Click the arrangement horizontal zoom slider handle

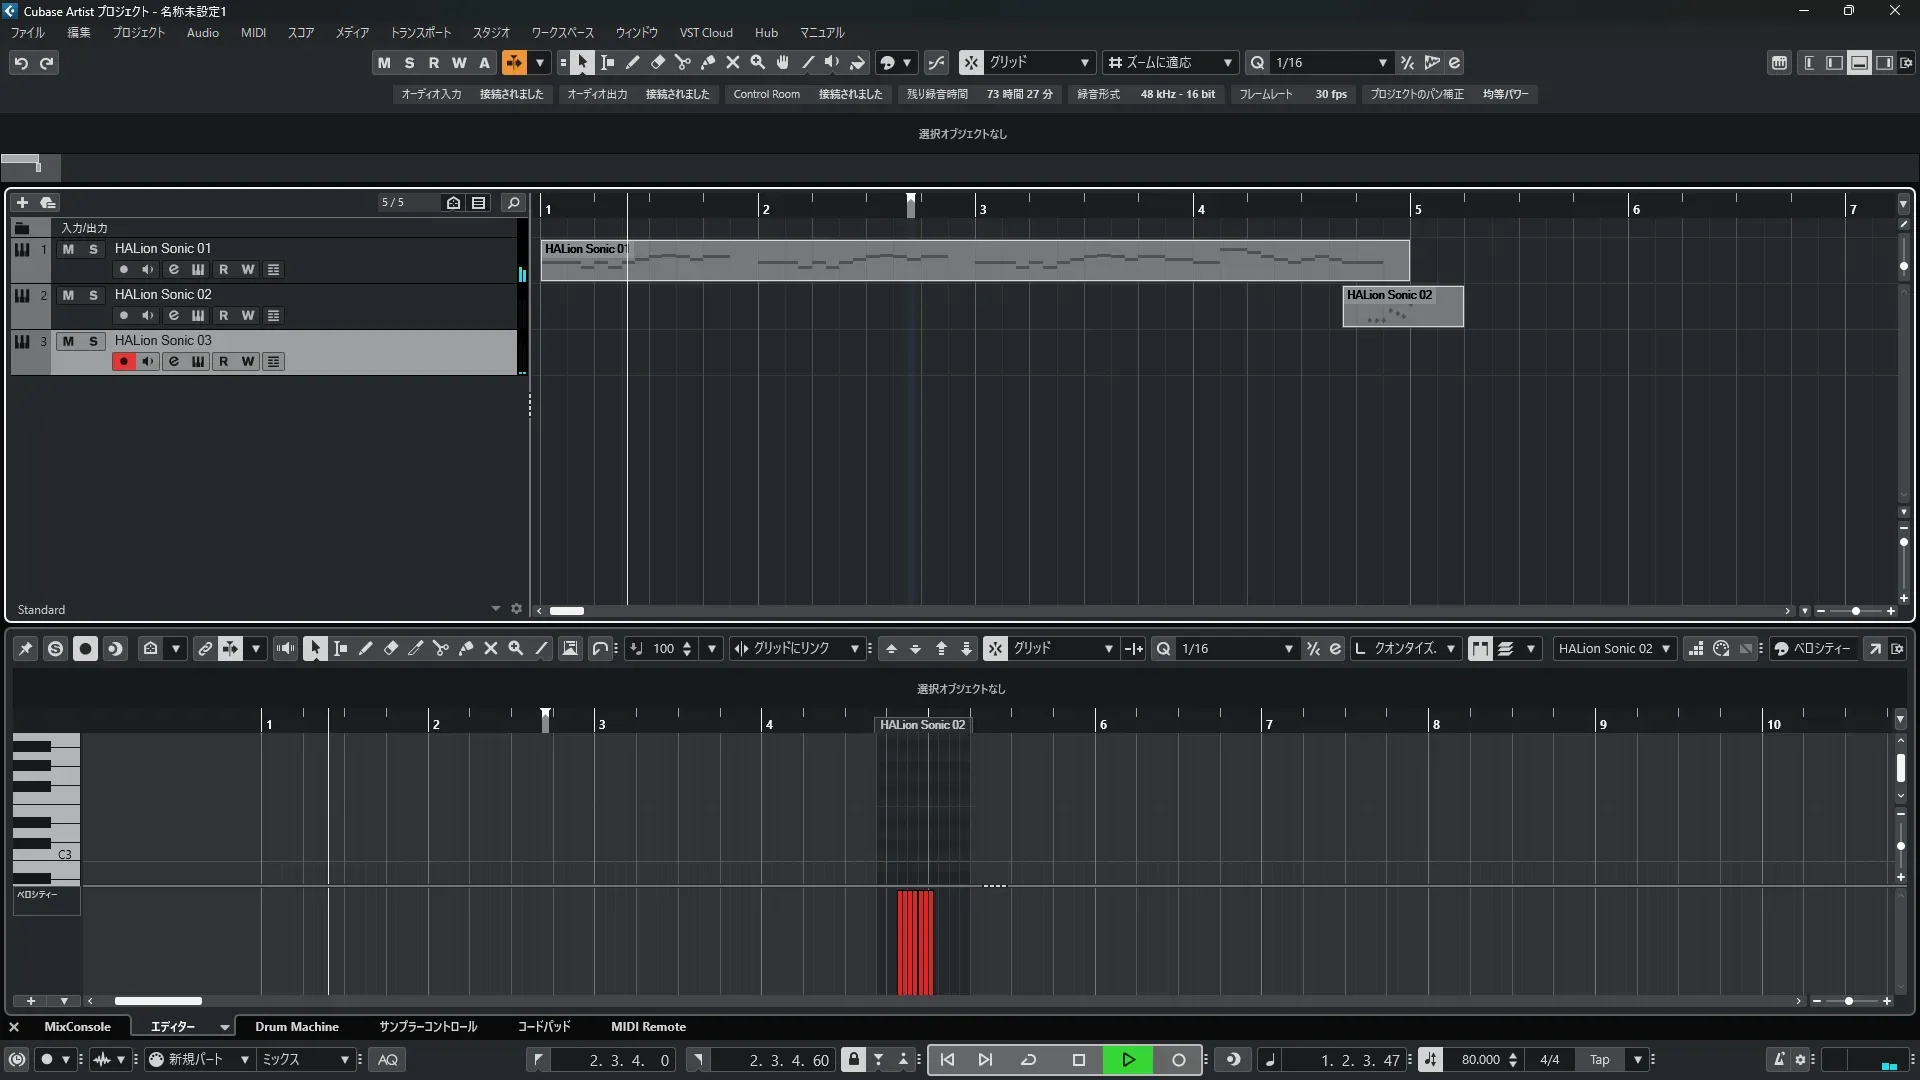point(1855,611)
